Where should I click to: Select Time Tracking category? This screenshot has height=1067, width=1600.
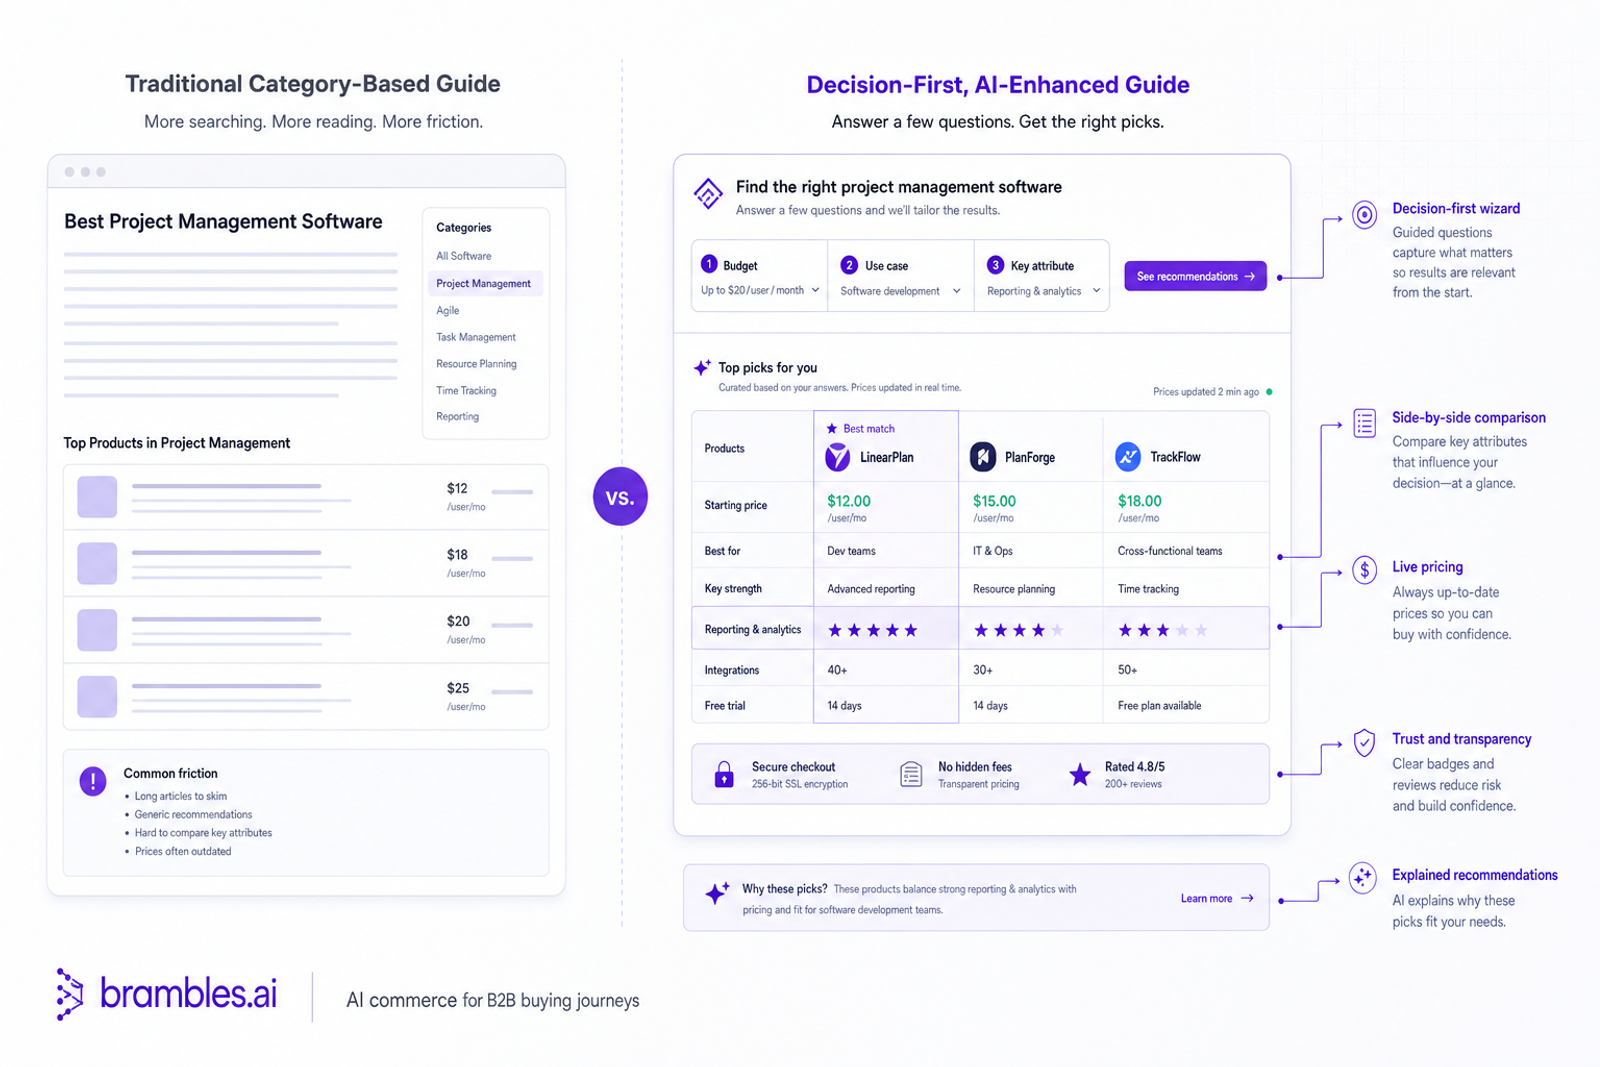coord(466,391)
